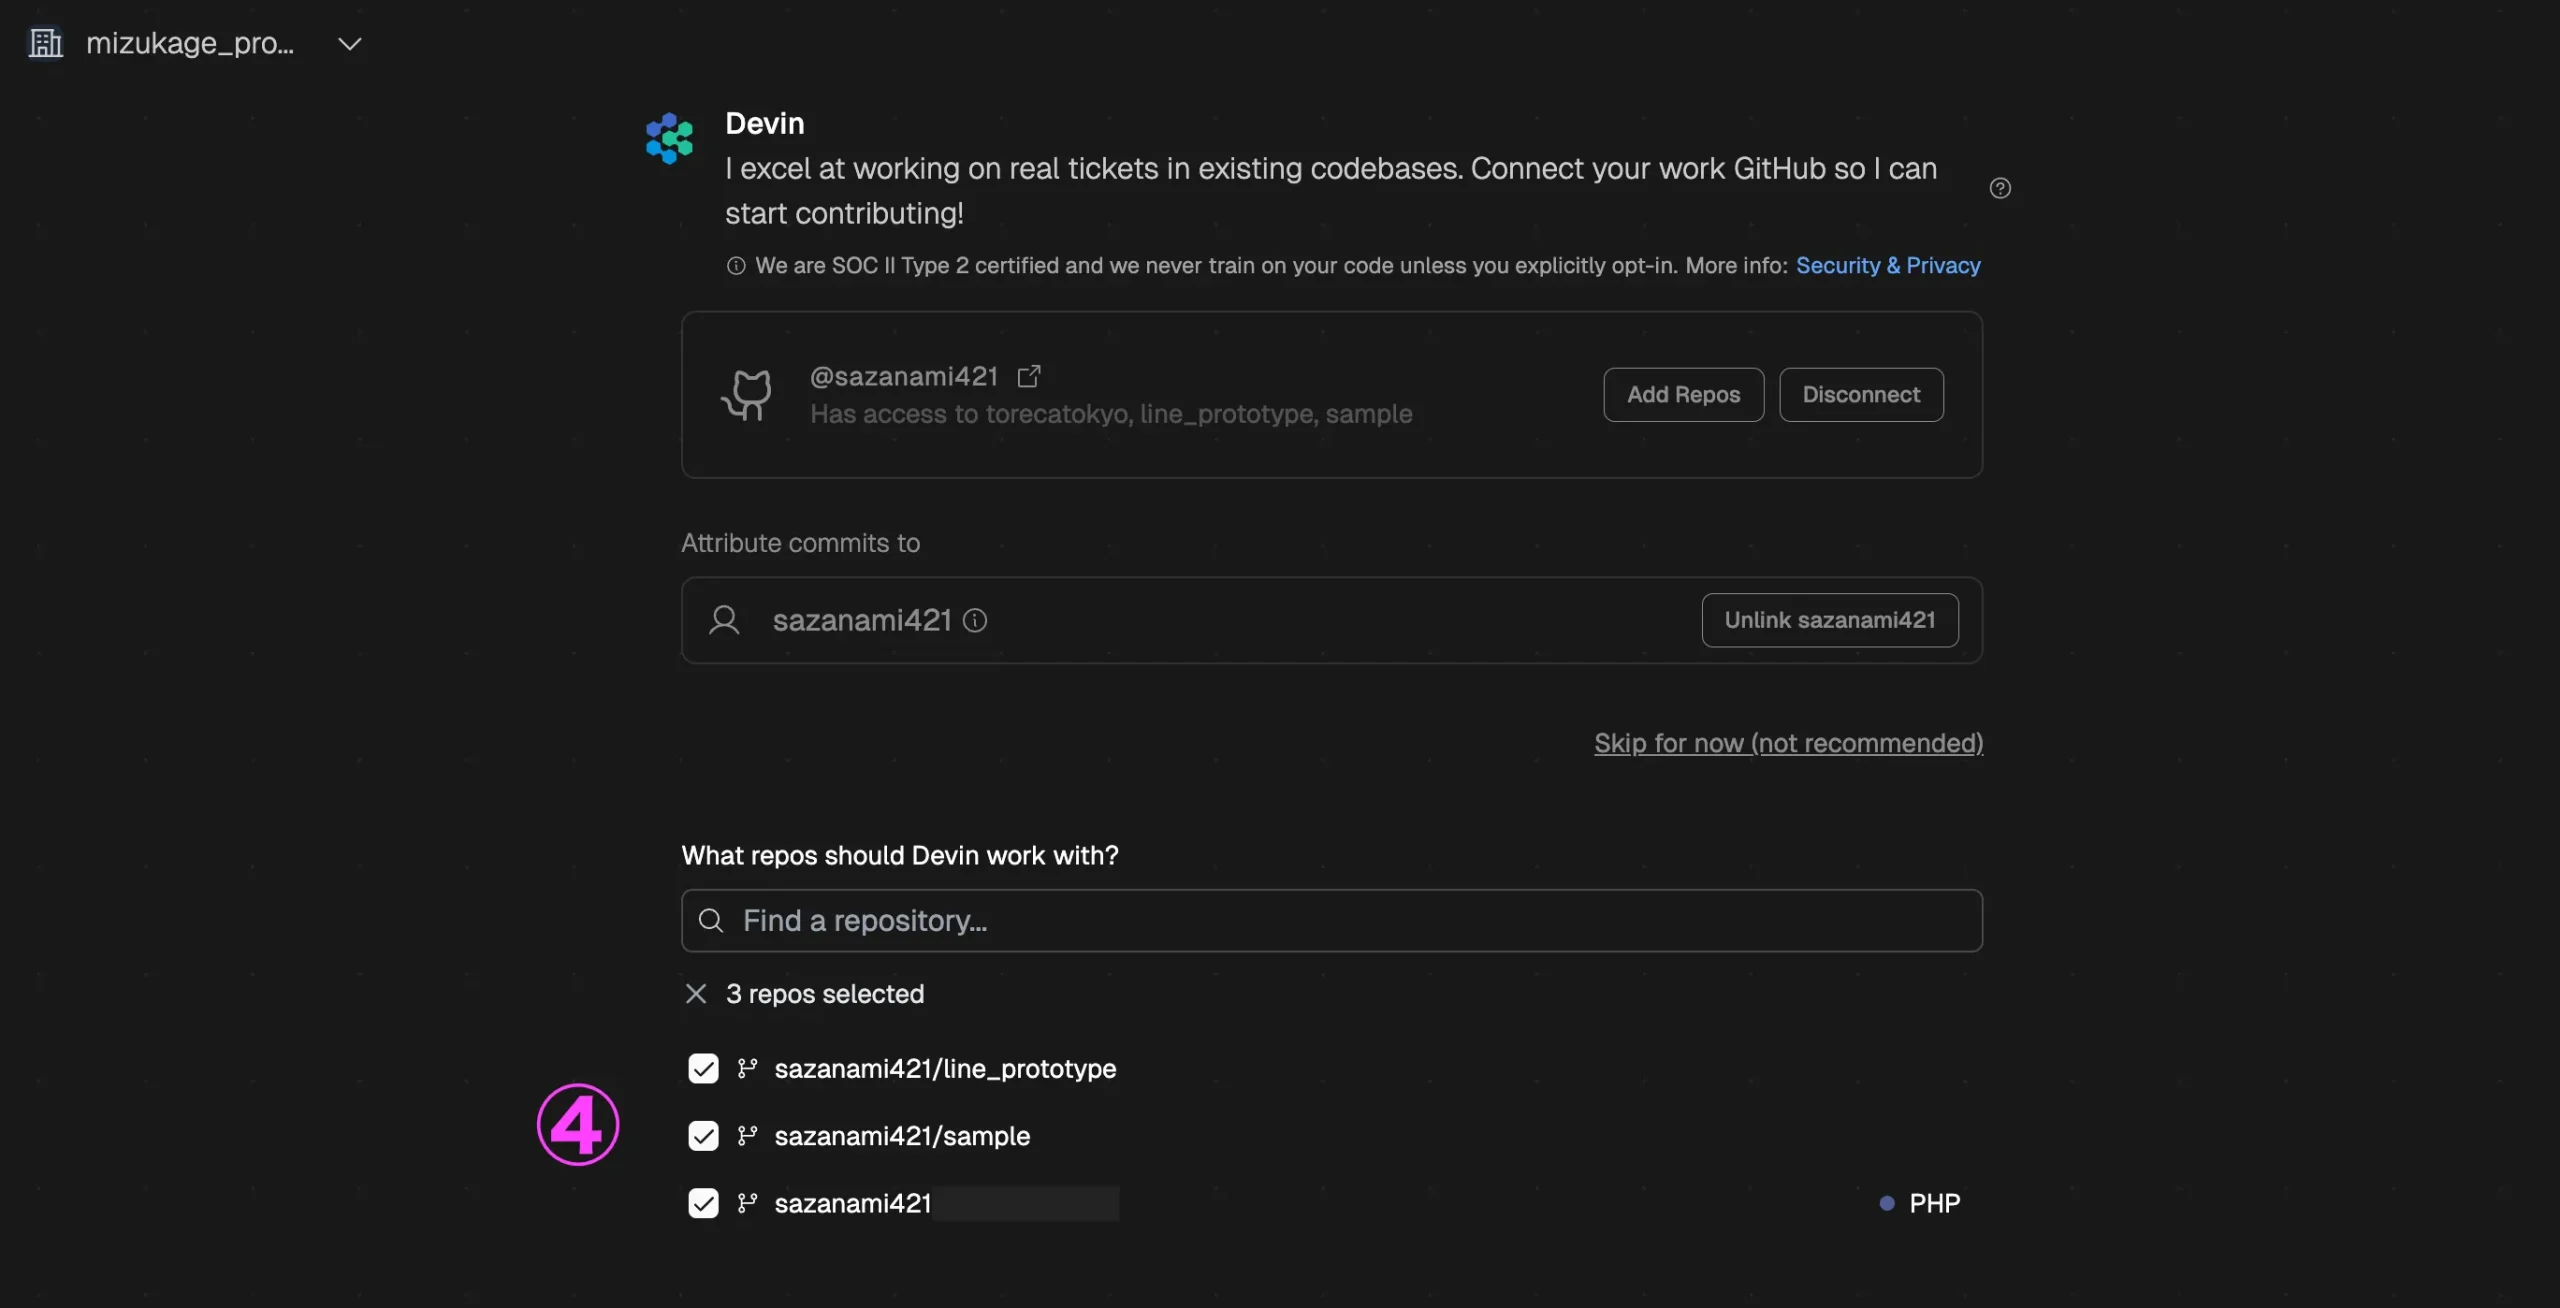This screenshot has width=2560, height=1308.
Task: Click branch icon of sazanami421/line_prototype
Action: click(747, 1069)
